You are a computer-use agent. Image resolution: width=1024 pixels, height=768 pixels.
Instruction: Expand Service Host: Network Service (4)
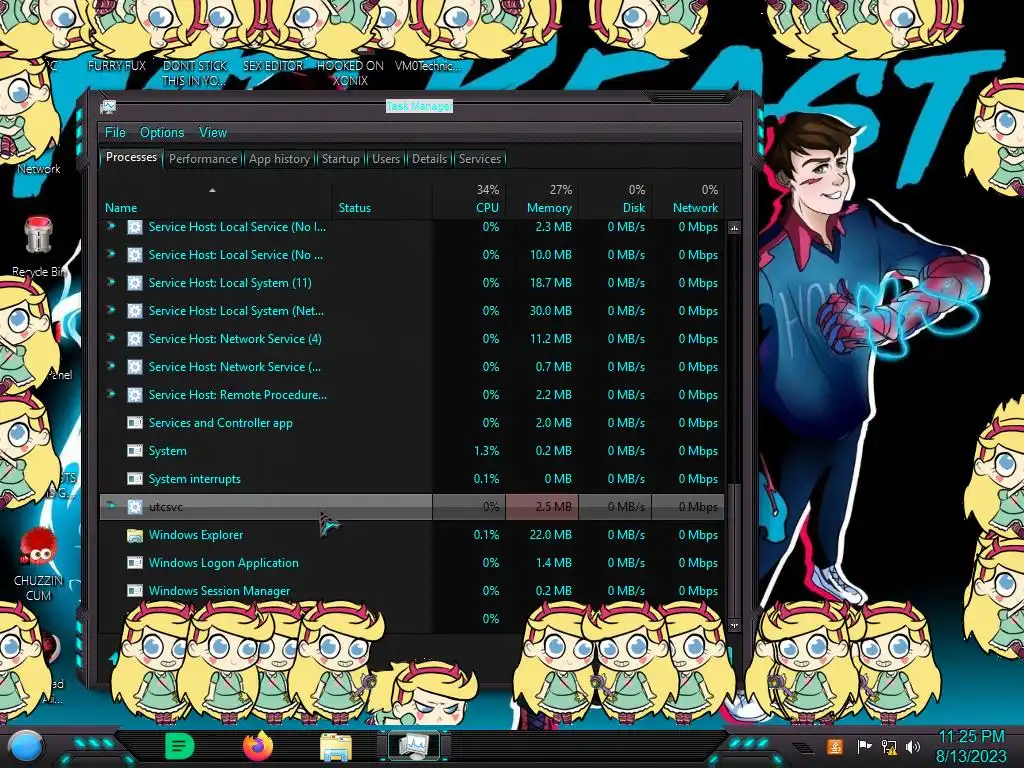111,338
